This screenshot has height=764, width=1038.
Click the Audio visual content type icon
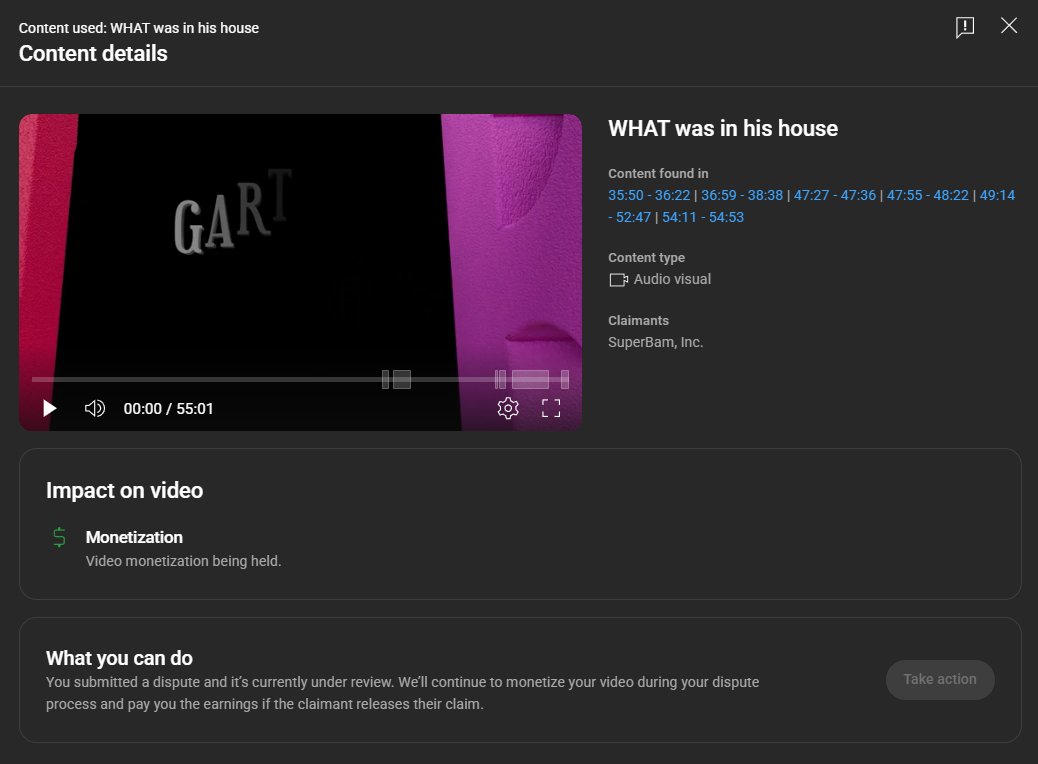618,279
